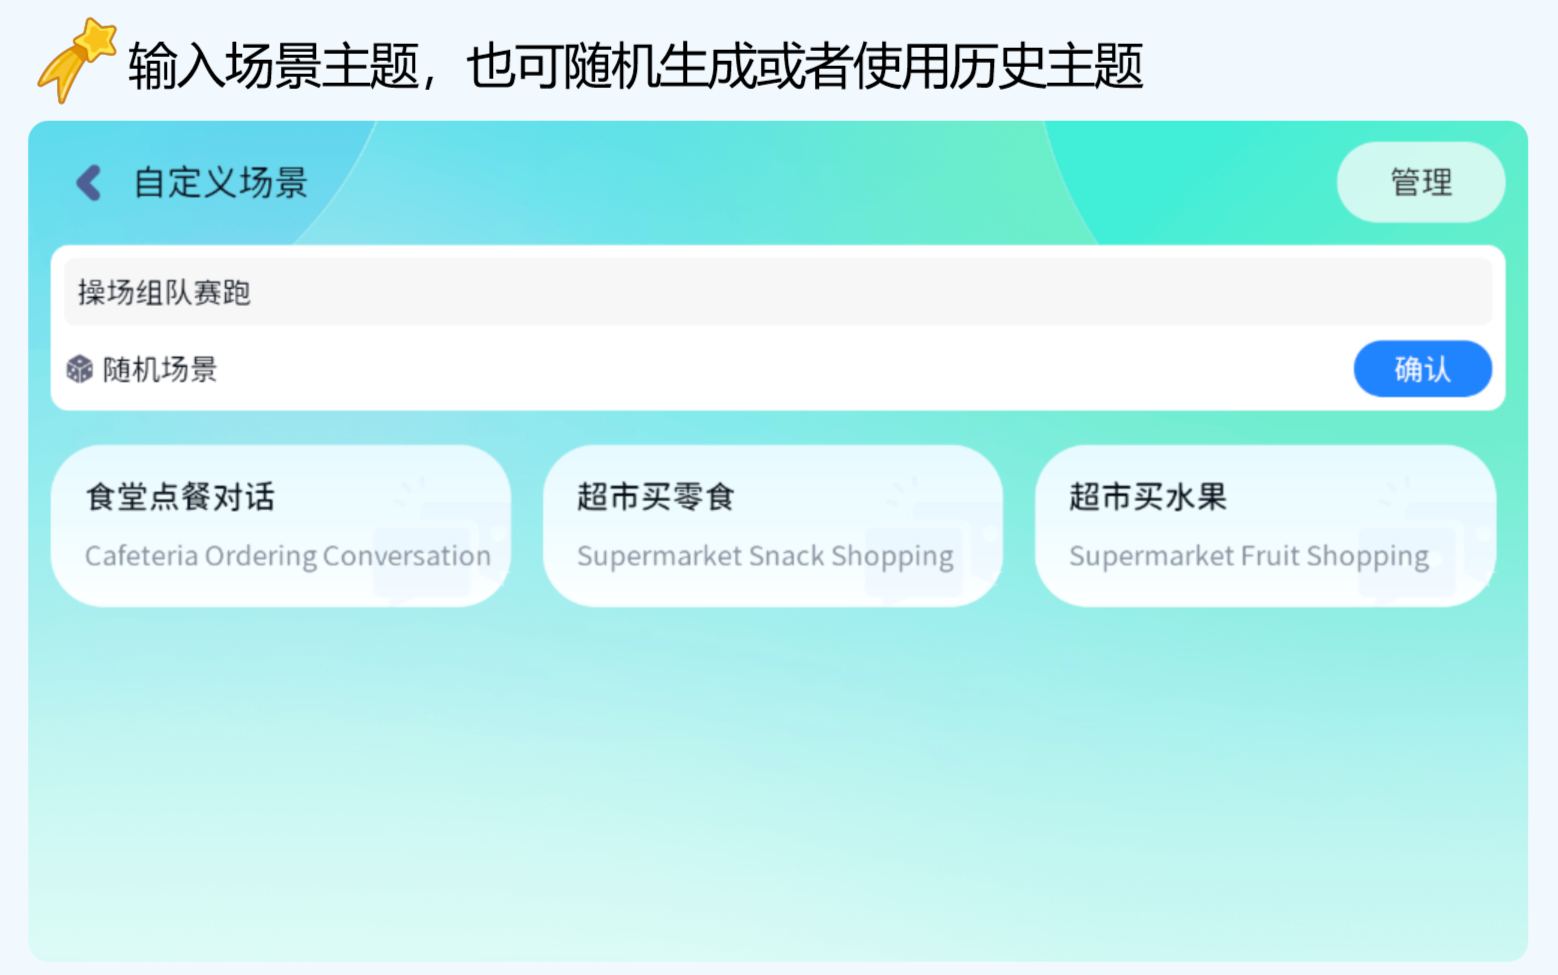Click the dice icon for random scenario
The width and height of the screenshot is (1558, 975).
80,369
